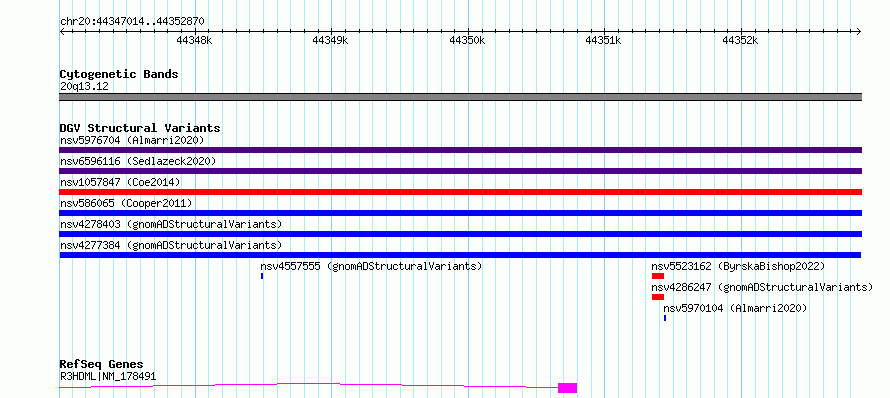Image resolution: width=890 pixels, height=398 pixels.
Task: Click the chr20:44347014..44352870 region label
Action: (x=132, y=21)
